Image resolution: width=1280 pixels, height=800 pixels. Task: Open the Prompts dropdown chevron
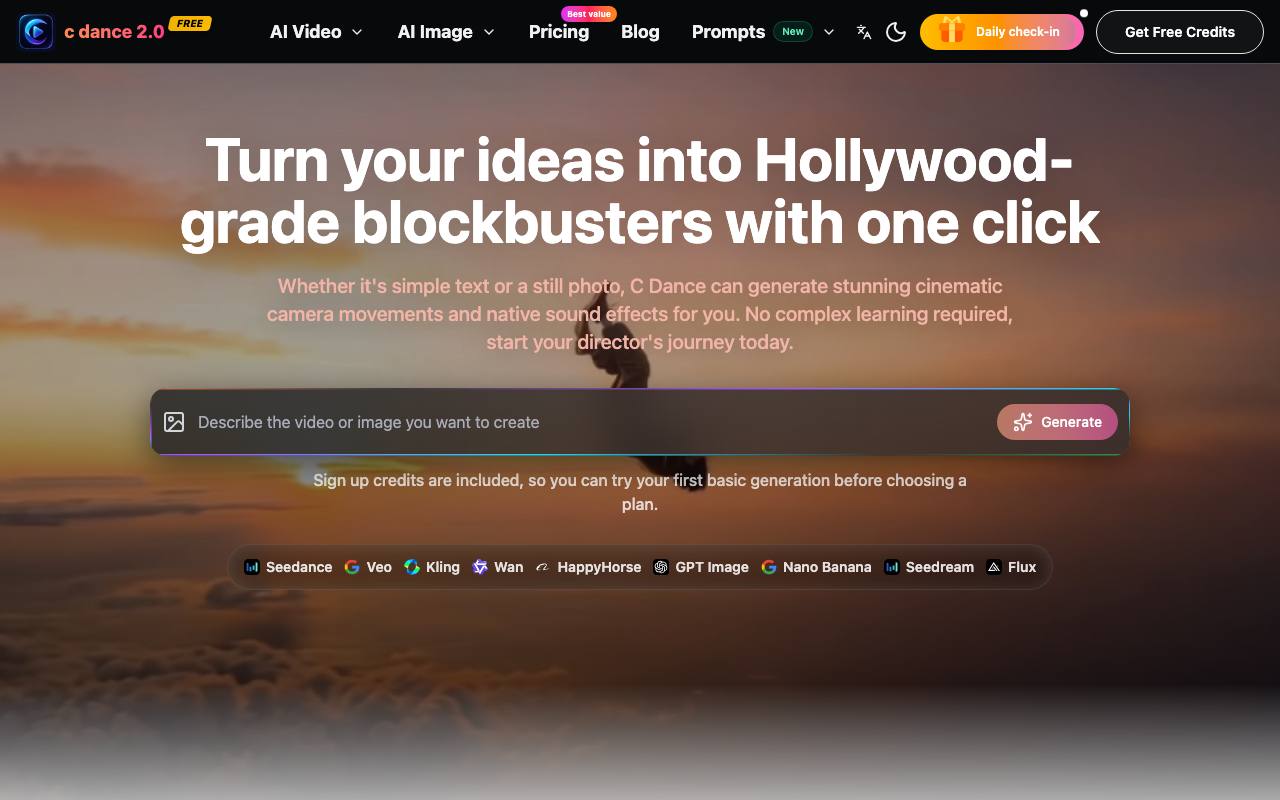point(829,32)
